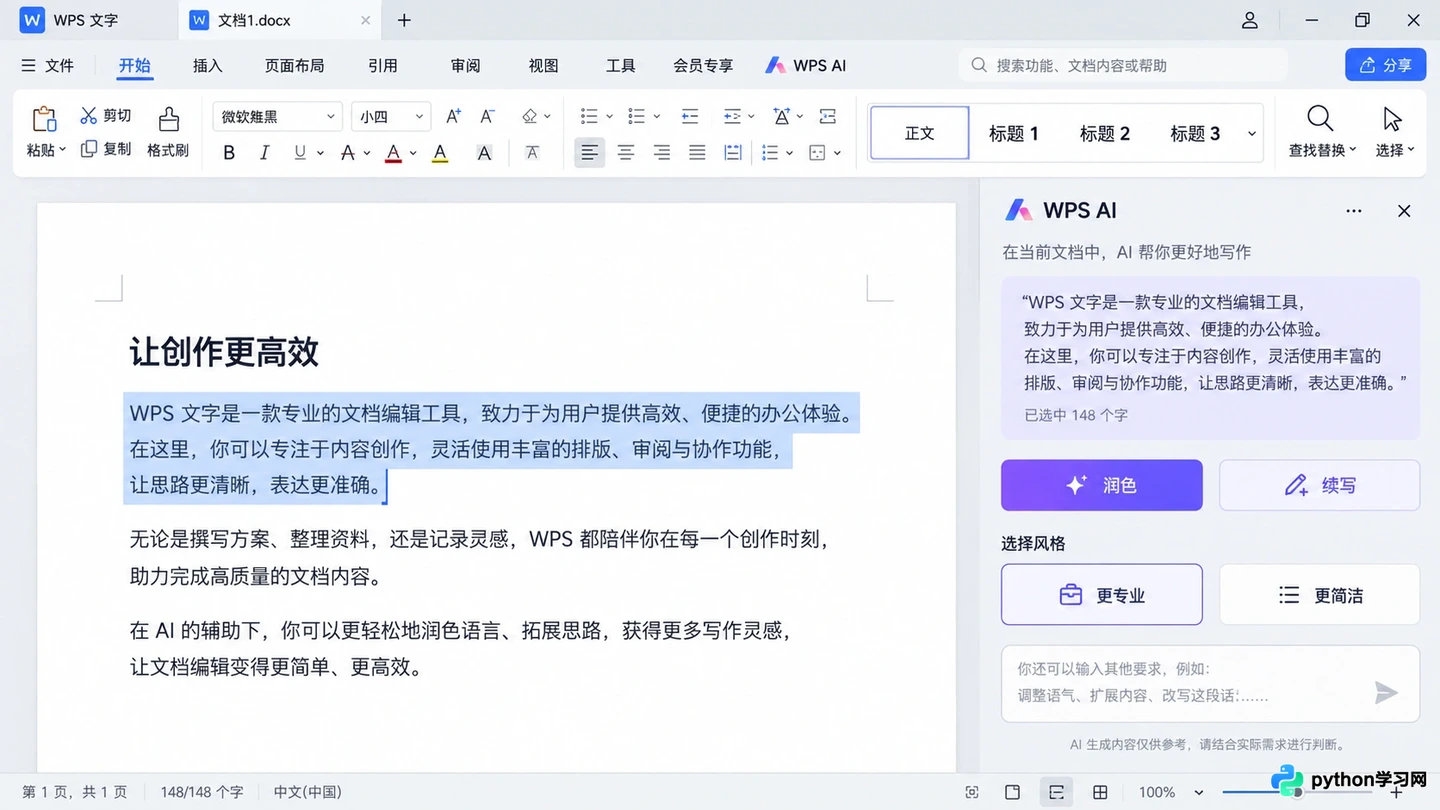The image size is (1440, 810).
Task: Toggle bold formatting
Action: 229,153
